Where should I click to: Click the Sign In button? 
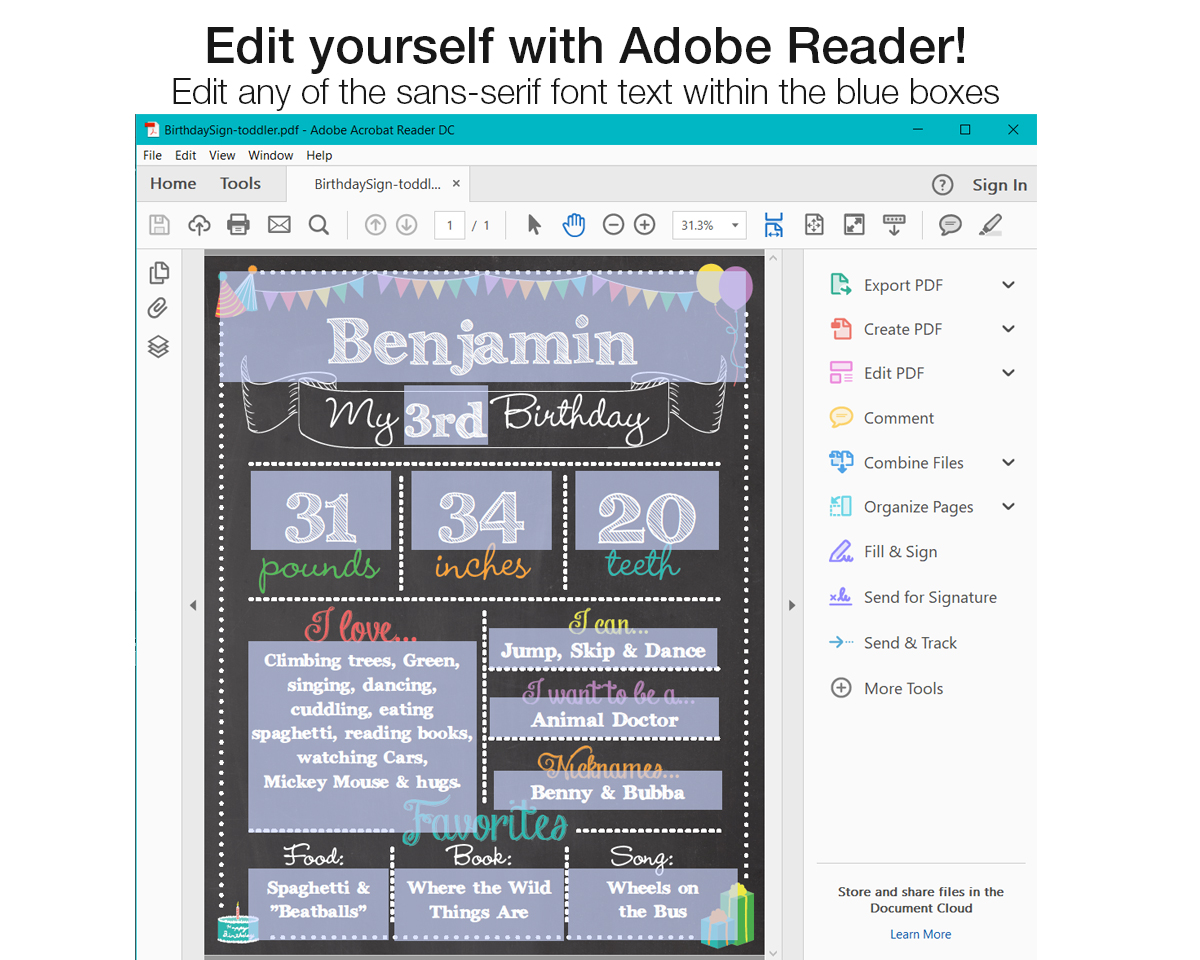(x=999, y=185)
